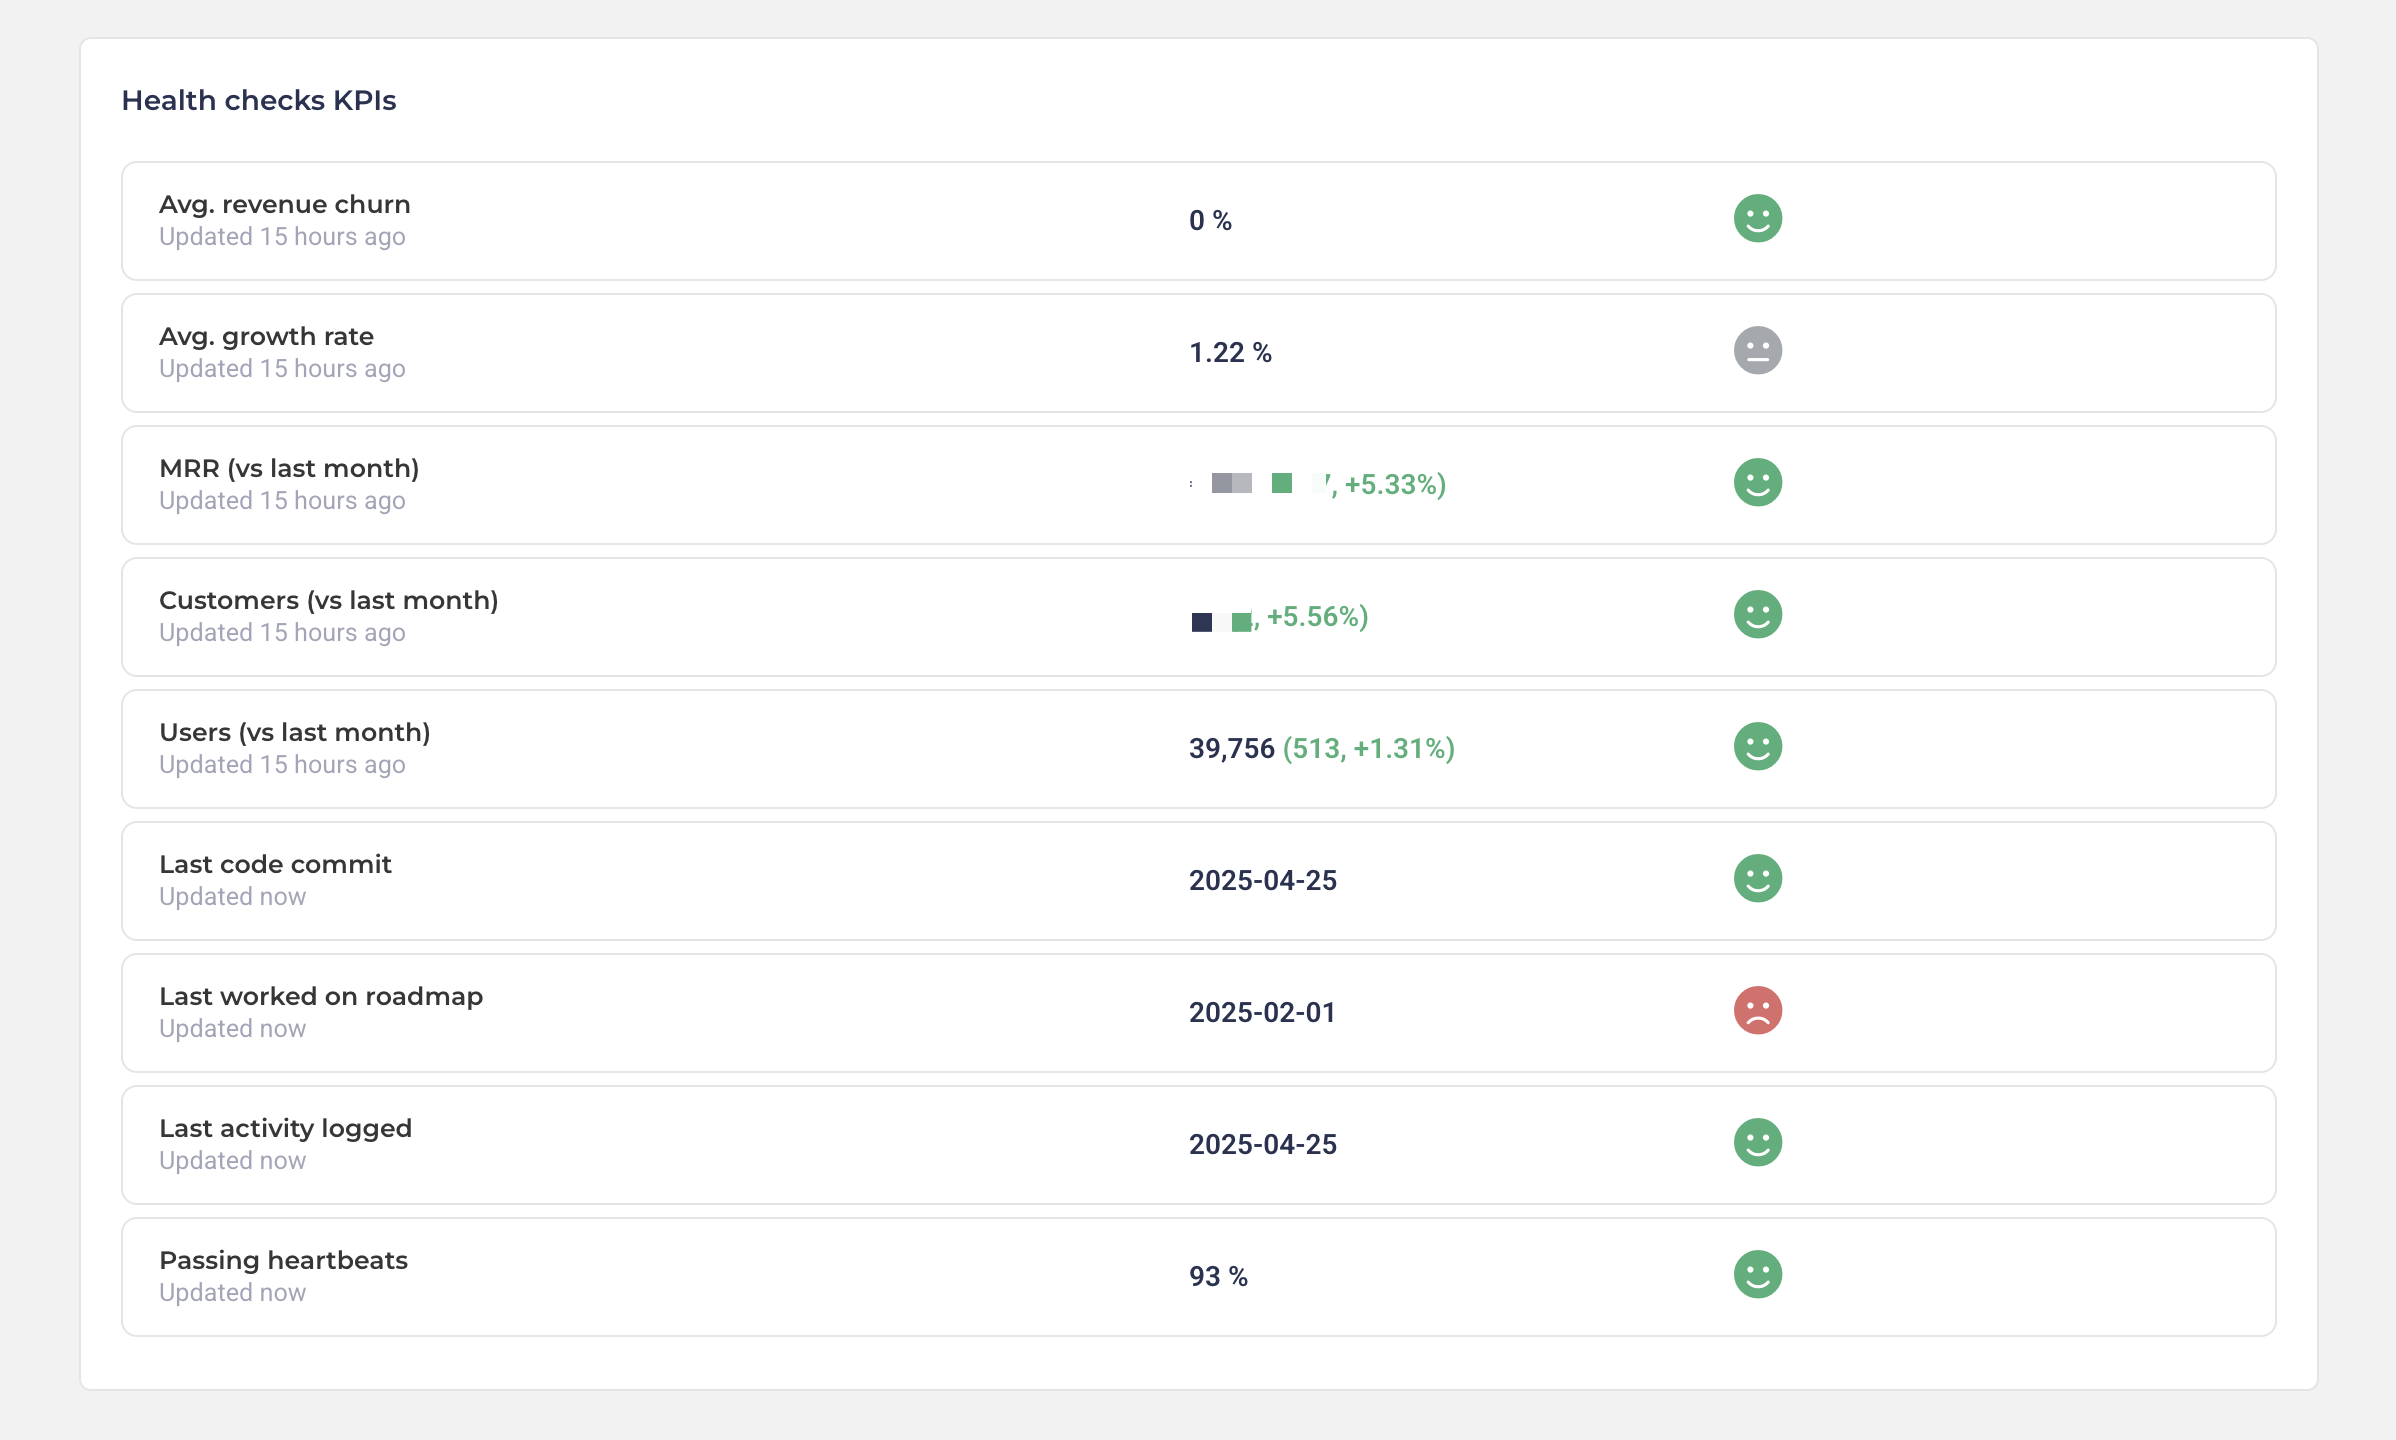2396x1440 pixels.
Task: Click the green smiley for Last activity logged
Action: click(x=1757, y=1143)
